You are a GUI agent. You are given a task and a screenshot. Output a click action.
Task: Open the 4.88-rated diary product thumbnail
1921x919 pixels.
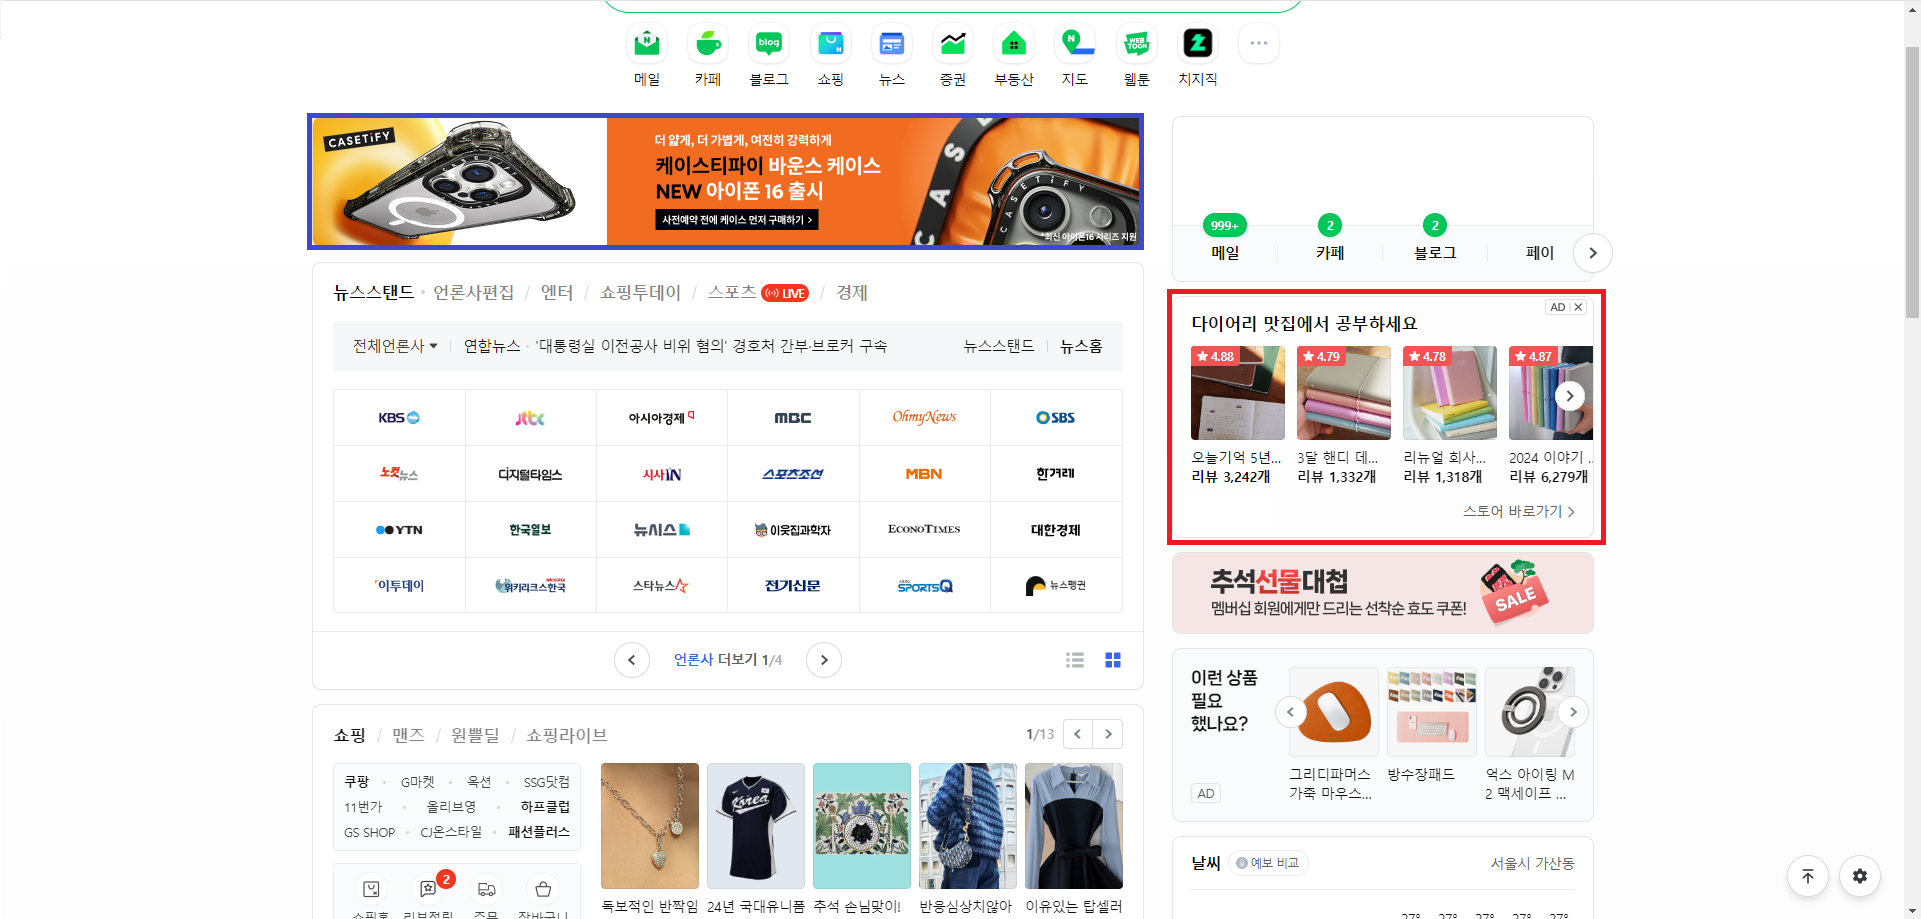(1237, 393)
